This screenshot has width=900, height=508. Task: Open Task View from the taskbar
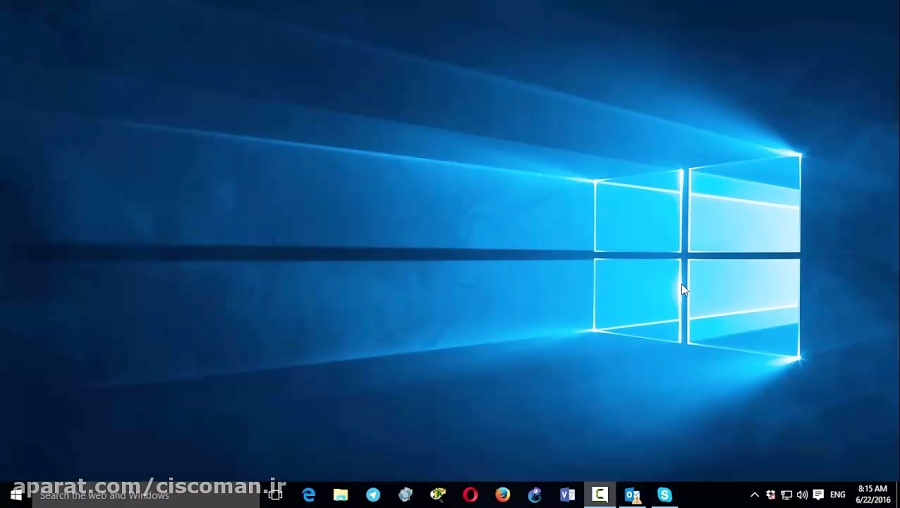tap(276, 495)
